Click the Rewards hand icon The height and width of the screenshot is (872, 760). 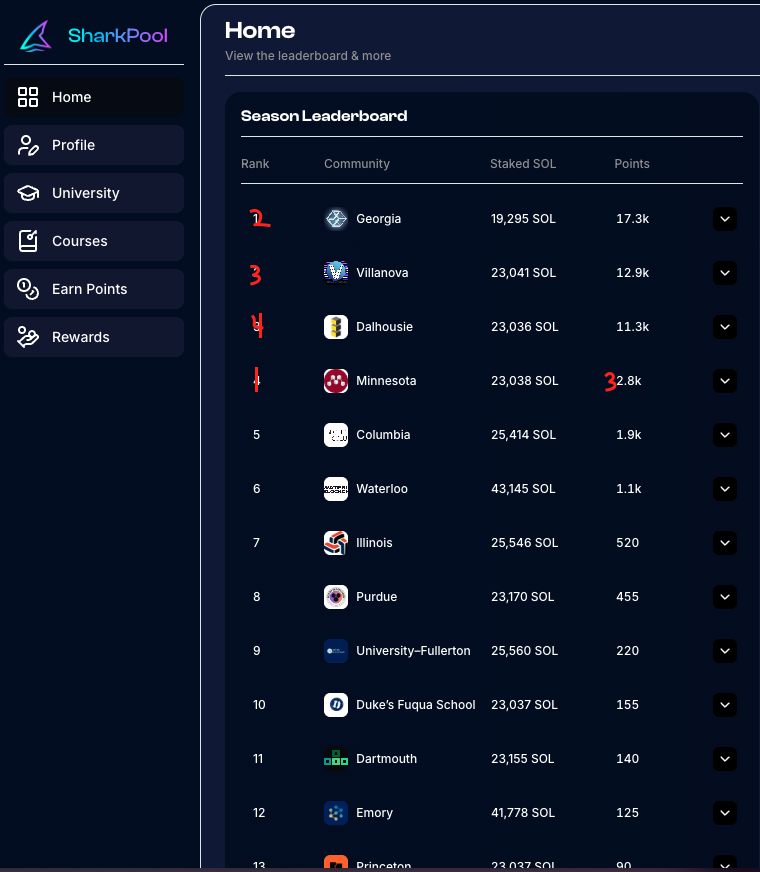point(28,337)
